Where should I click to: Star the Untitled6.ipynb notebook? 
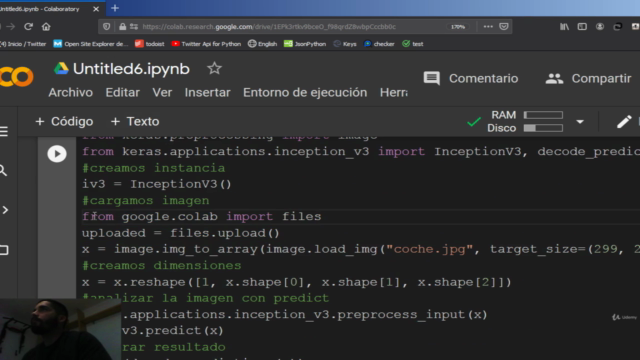tap(214, 68)
